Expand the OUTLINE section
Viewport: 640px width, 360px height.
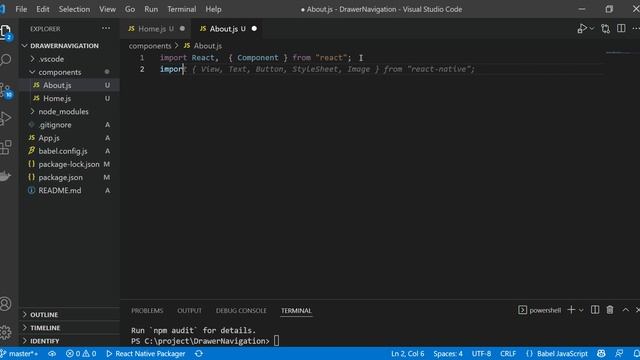(x=44, y=315)
